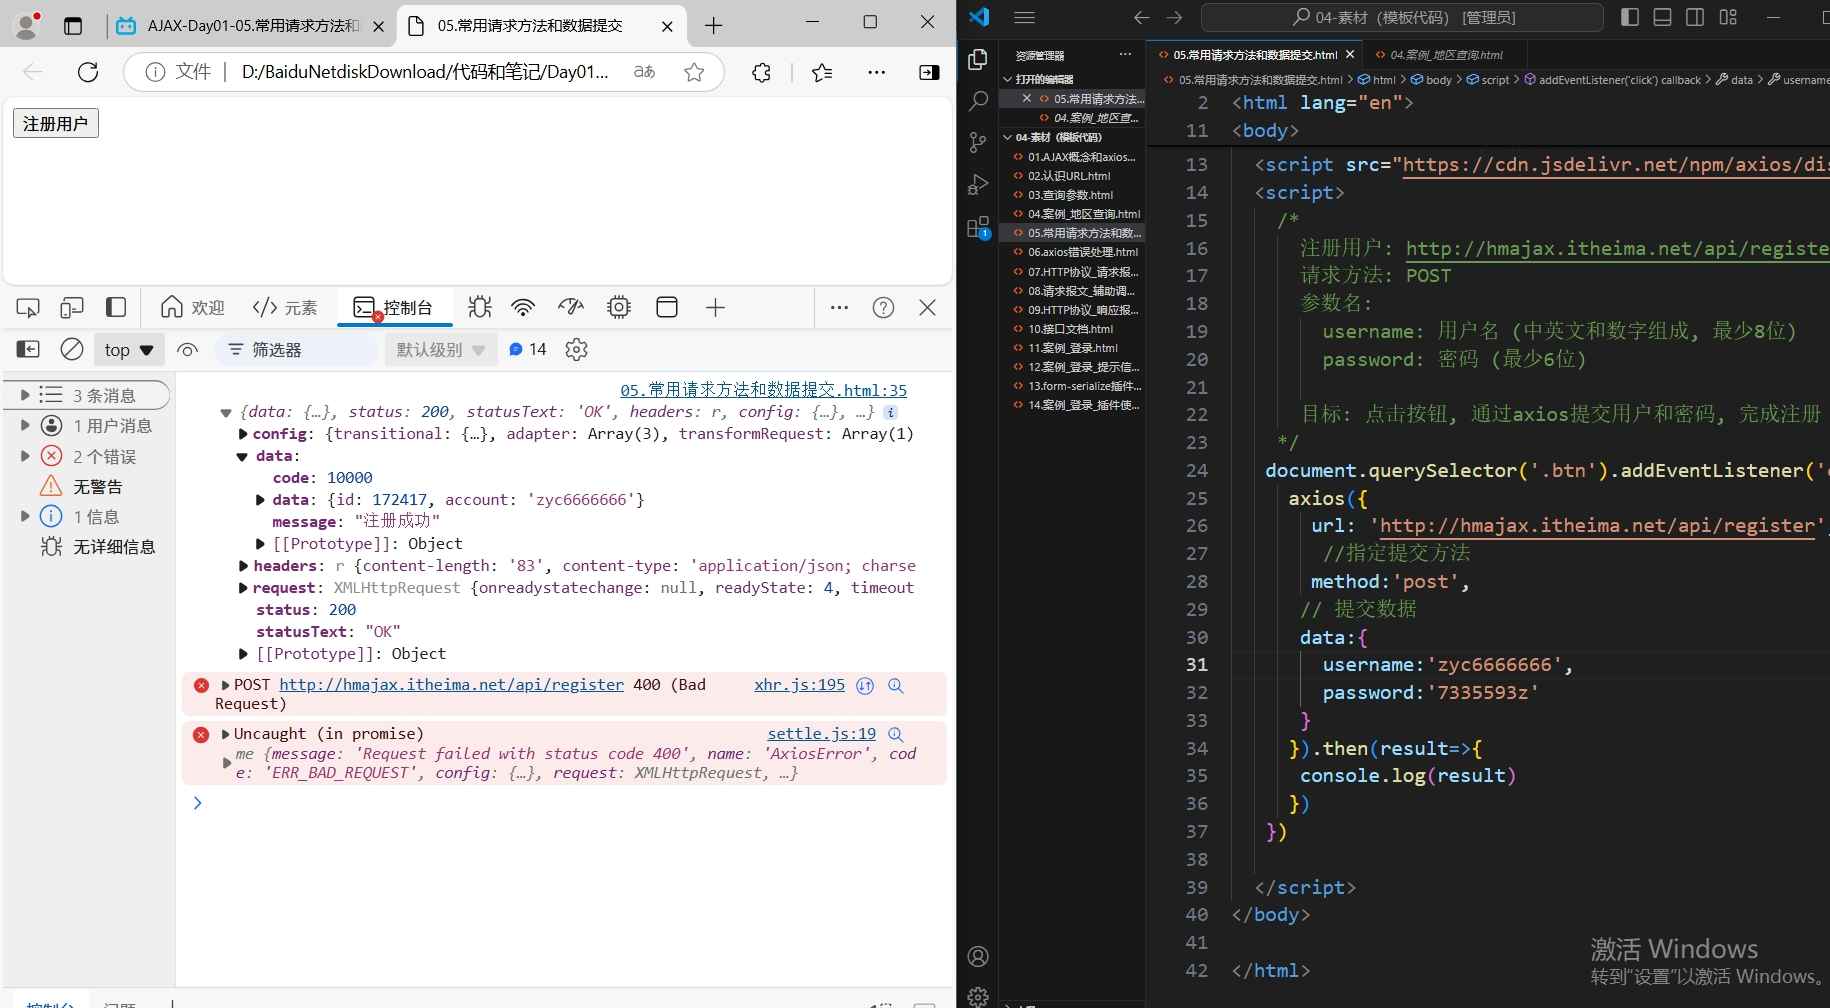Open the application panel icon tab
The width and height of the screenshot is (1830, 1008).
point(667,308)
